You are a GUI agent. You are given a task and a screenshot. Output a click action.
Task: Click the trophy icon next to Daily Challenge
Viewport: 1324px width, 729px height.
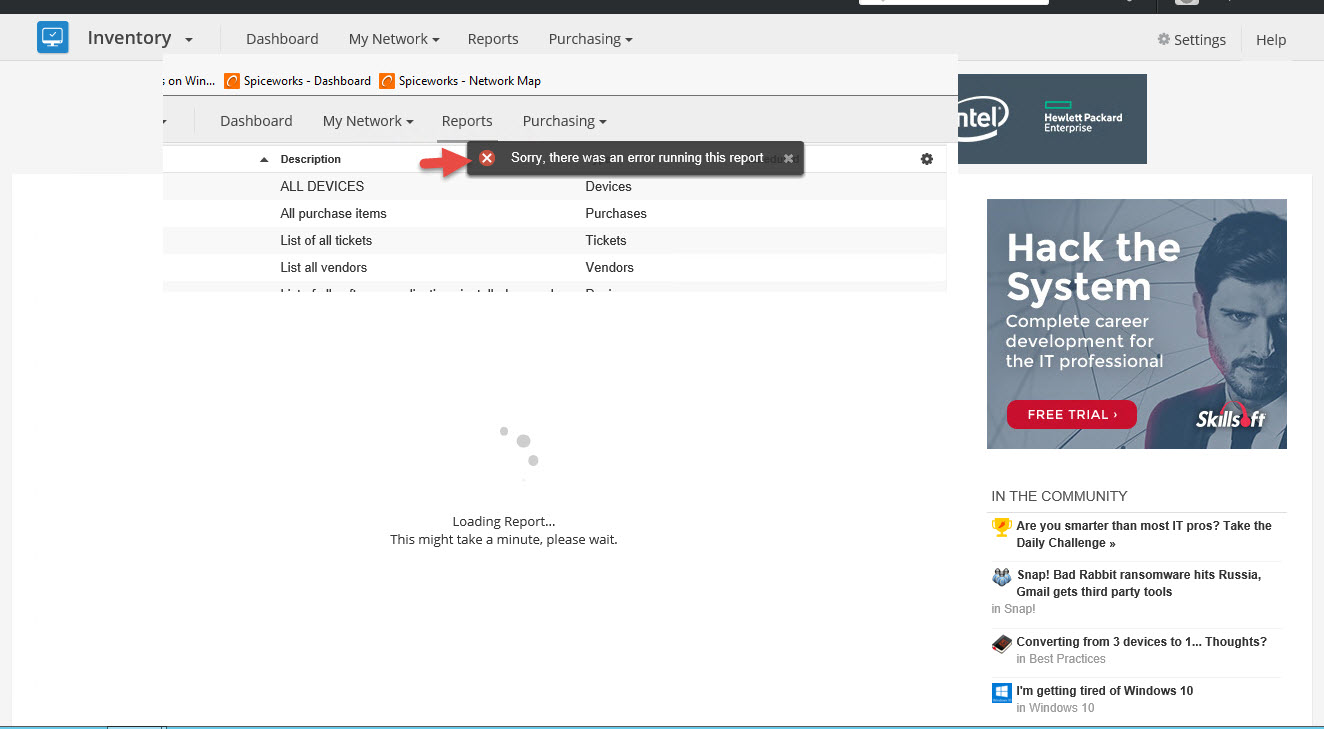1001,526
